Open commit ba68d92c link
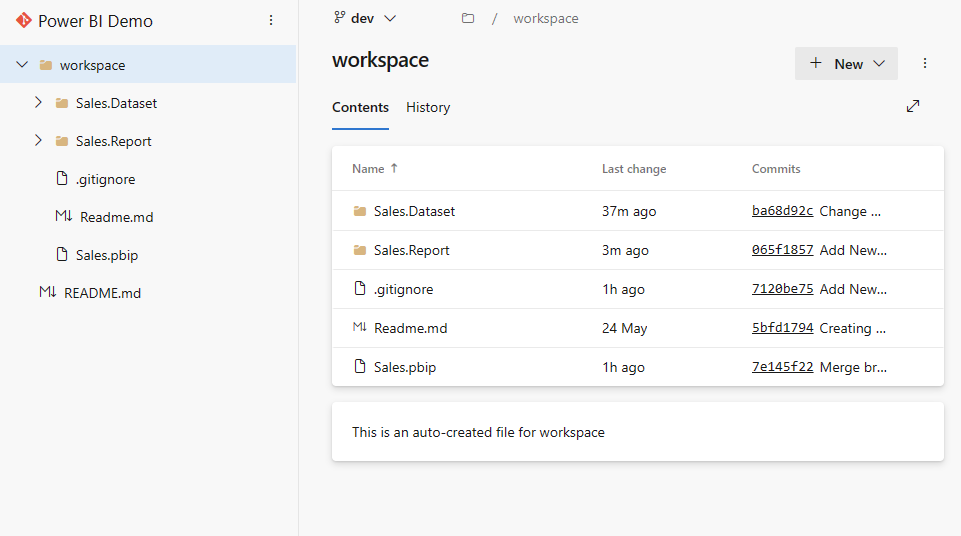 (783, 211)
